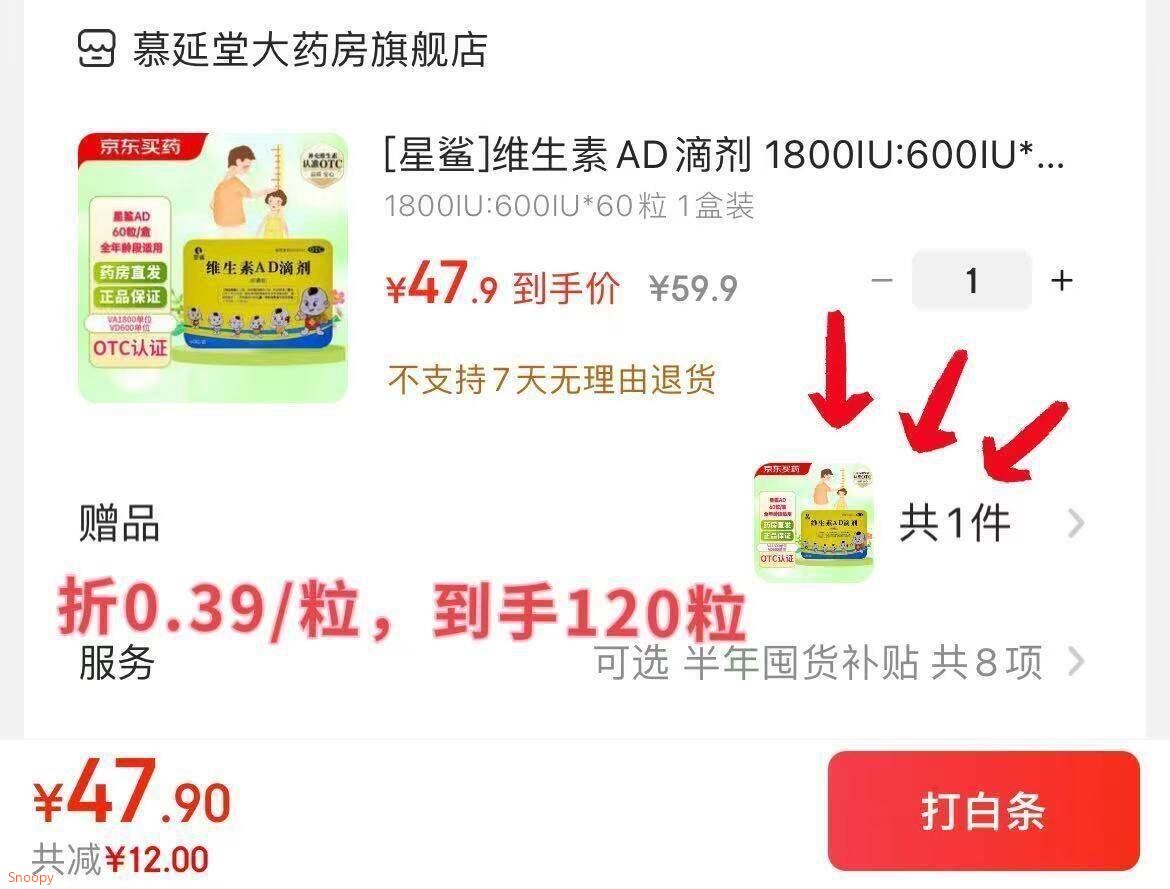Tap the ¥47.9 到手价 price label
The image size is (1170, 889).
[502, 284]
